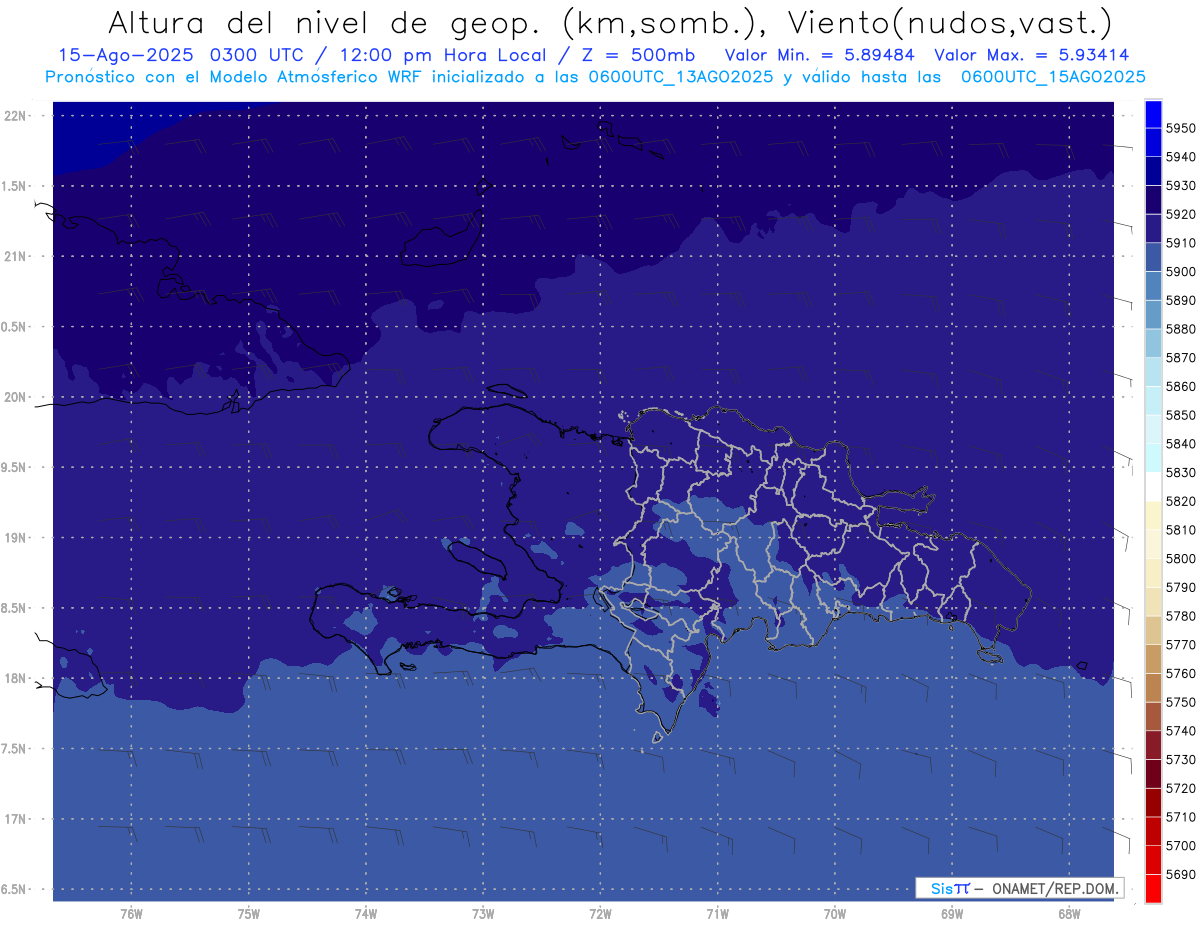Click the '5740' color bar label
The image size is (1200, 927).
pyautogui.click(x=1180, y=731)
